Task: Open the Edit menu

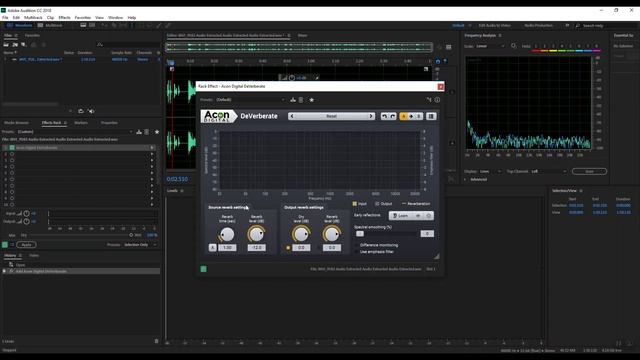Action: coord(16,18)
